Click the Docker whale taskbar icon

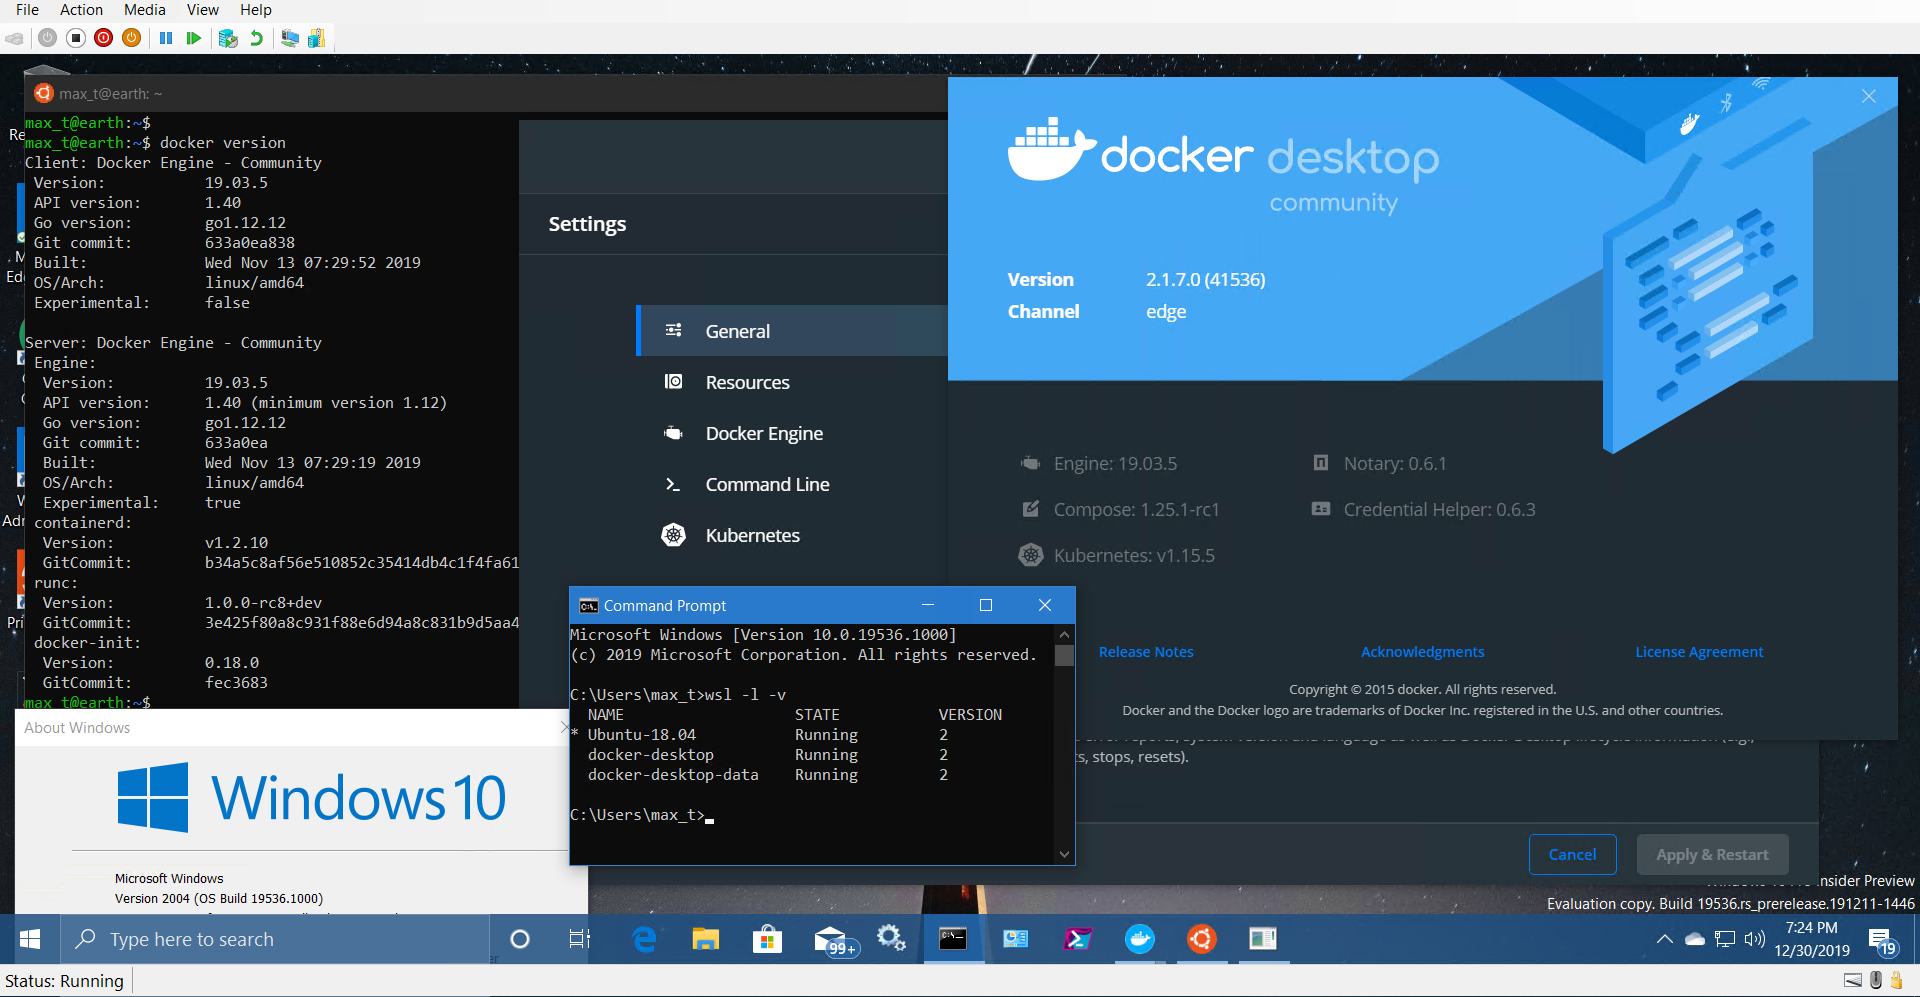click(x=1140, y=939)
